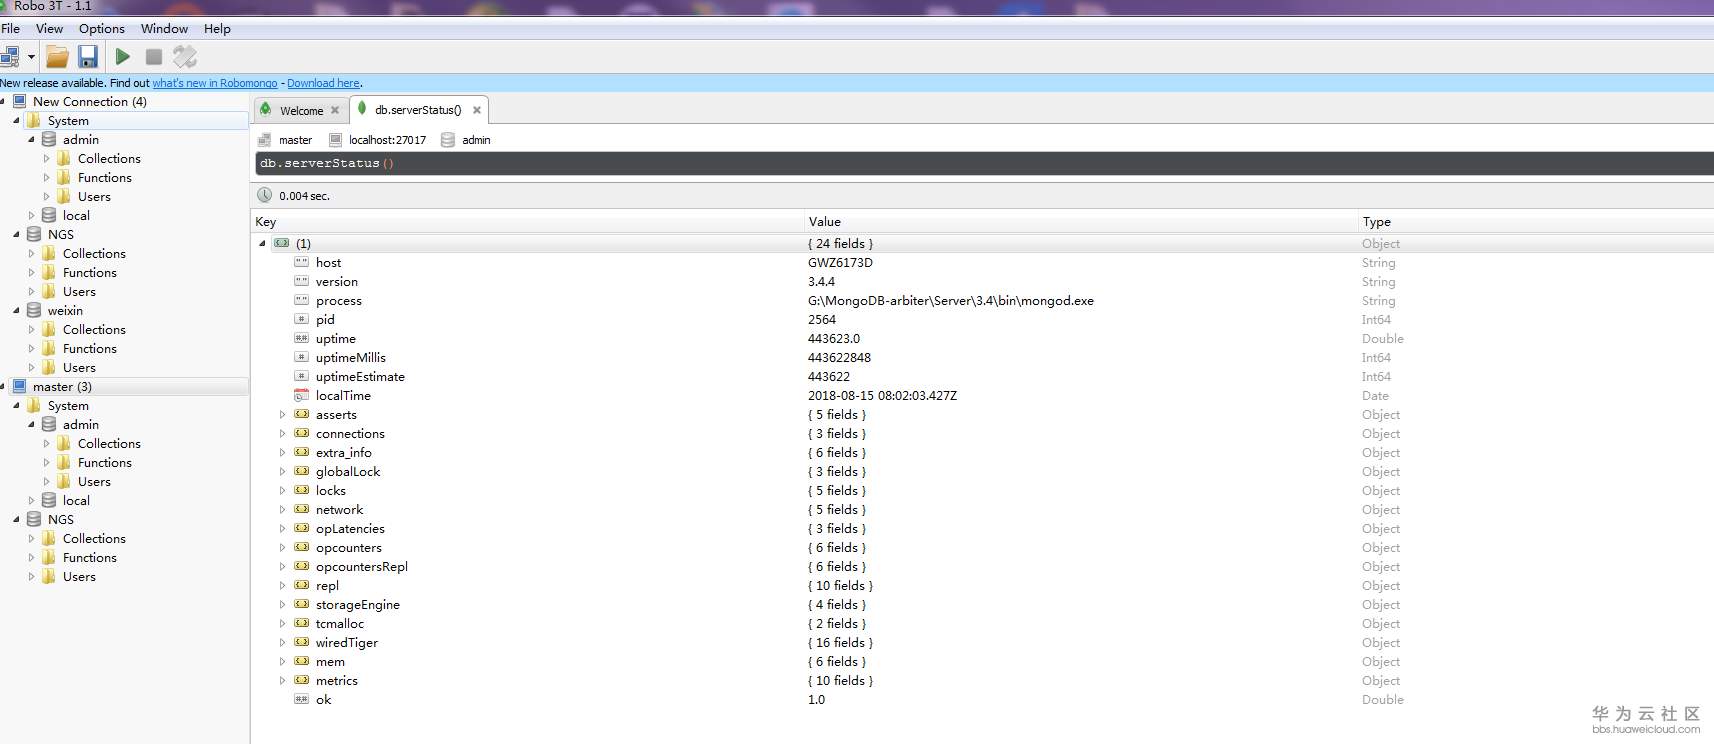The height and width of the screenshot is (744, 1714).
Task: Expand the extra_info object row
Action: 282,452
